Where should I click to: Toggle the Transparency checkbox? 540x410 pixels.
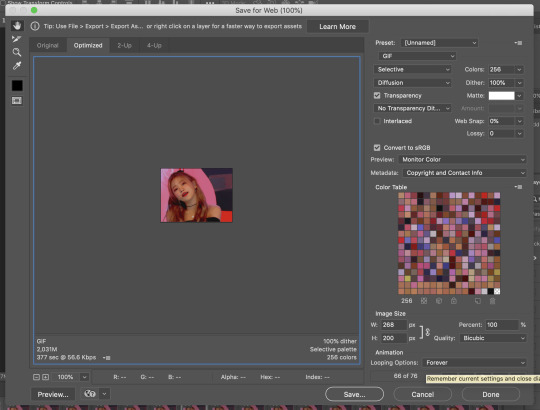tap(377, 96)
